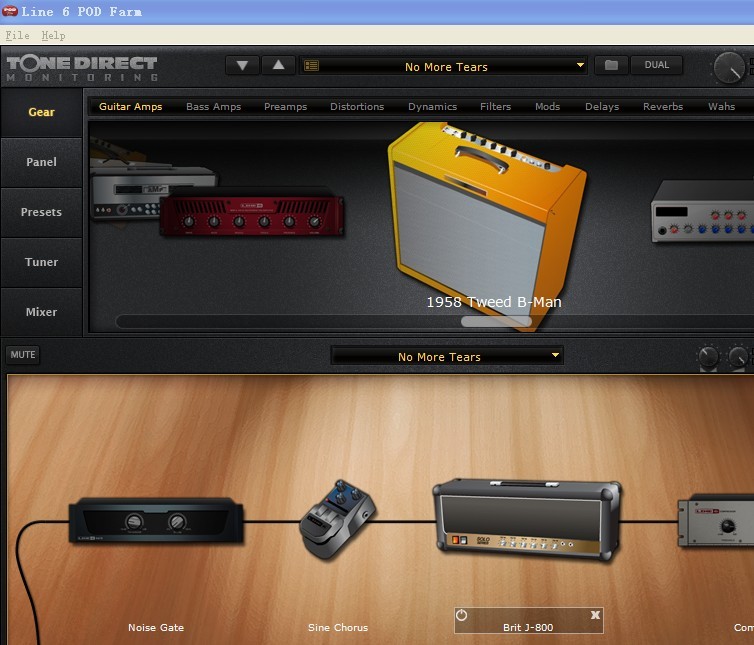Open the Presets view
754x645 pixels.
(x=41, y=212)
